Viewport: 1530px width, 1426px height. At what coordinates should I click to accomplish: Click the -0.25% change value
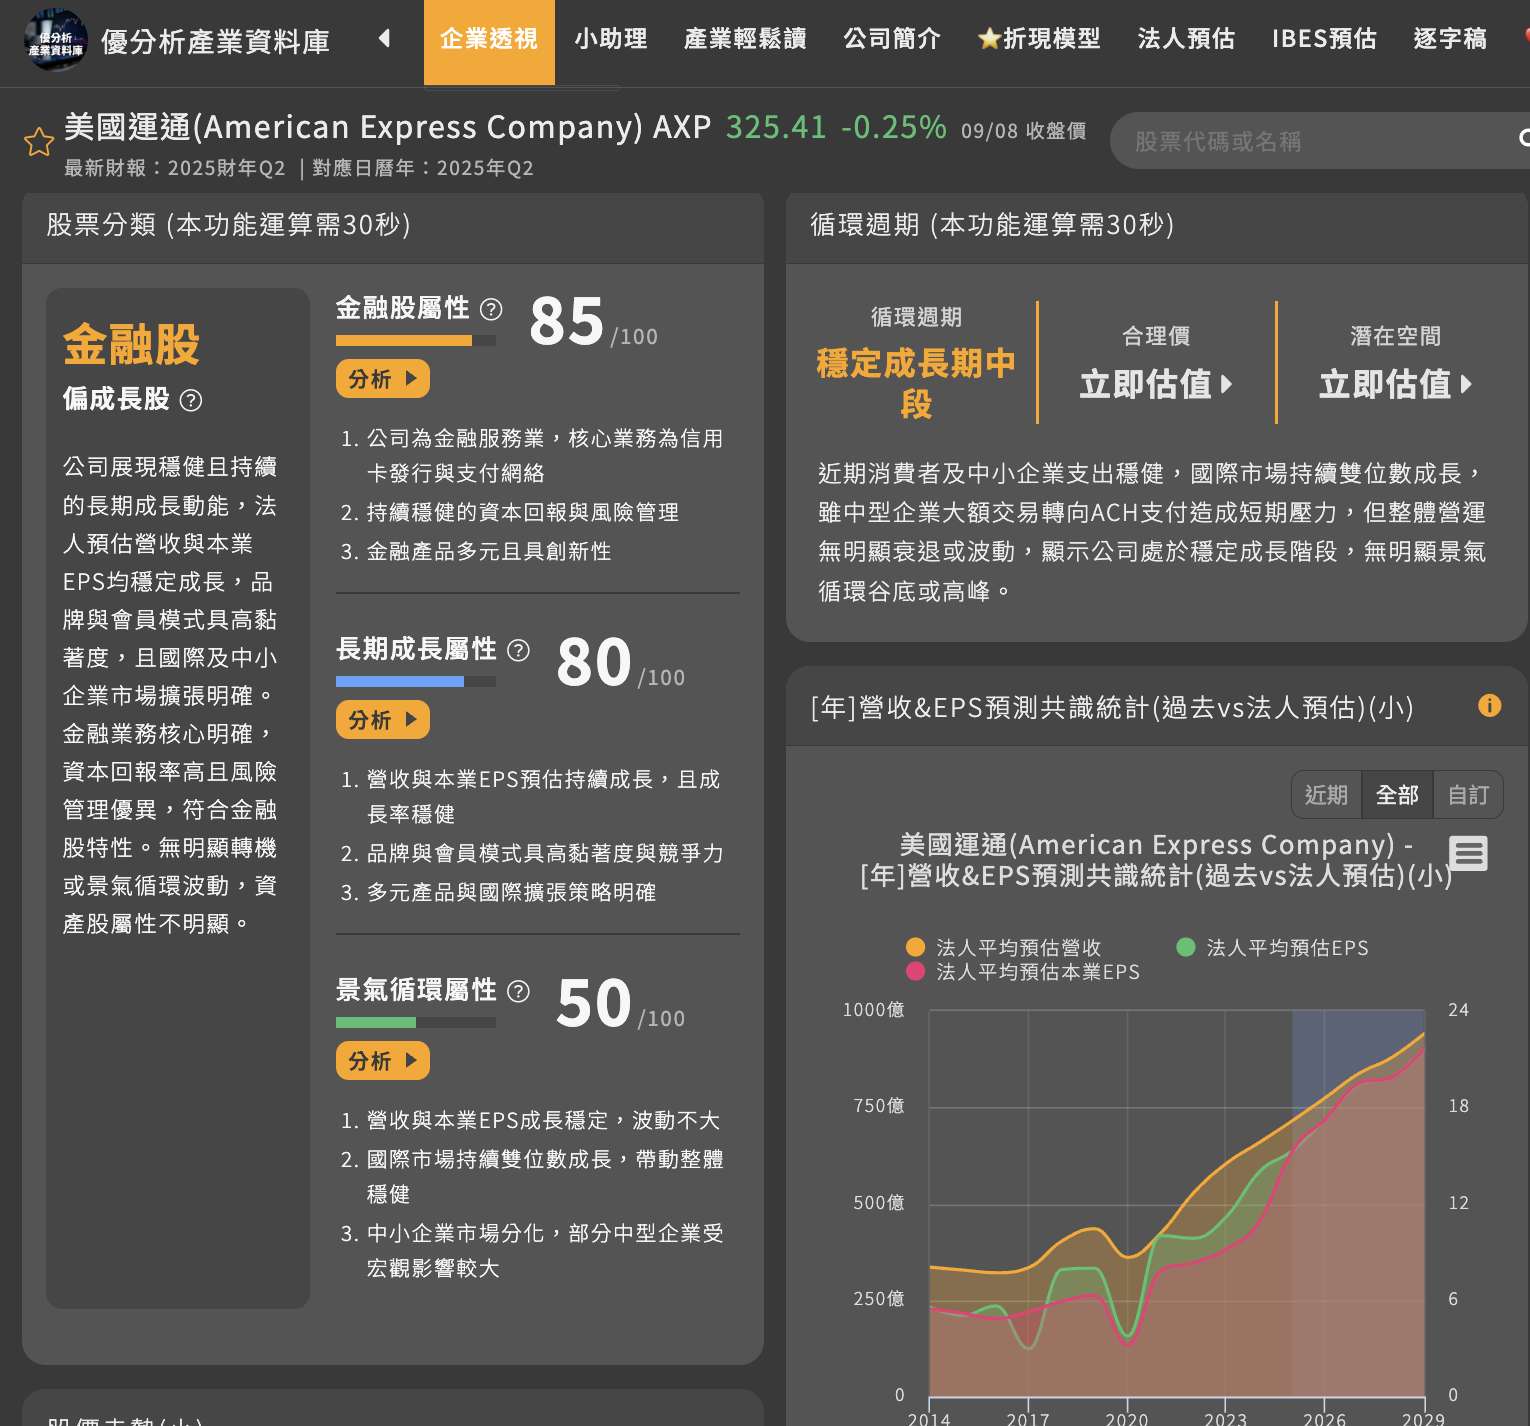tap(893, 127)
